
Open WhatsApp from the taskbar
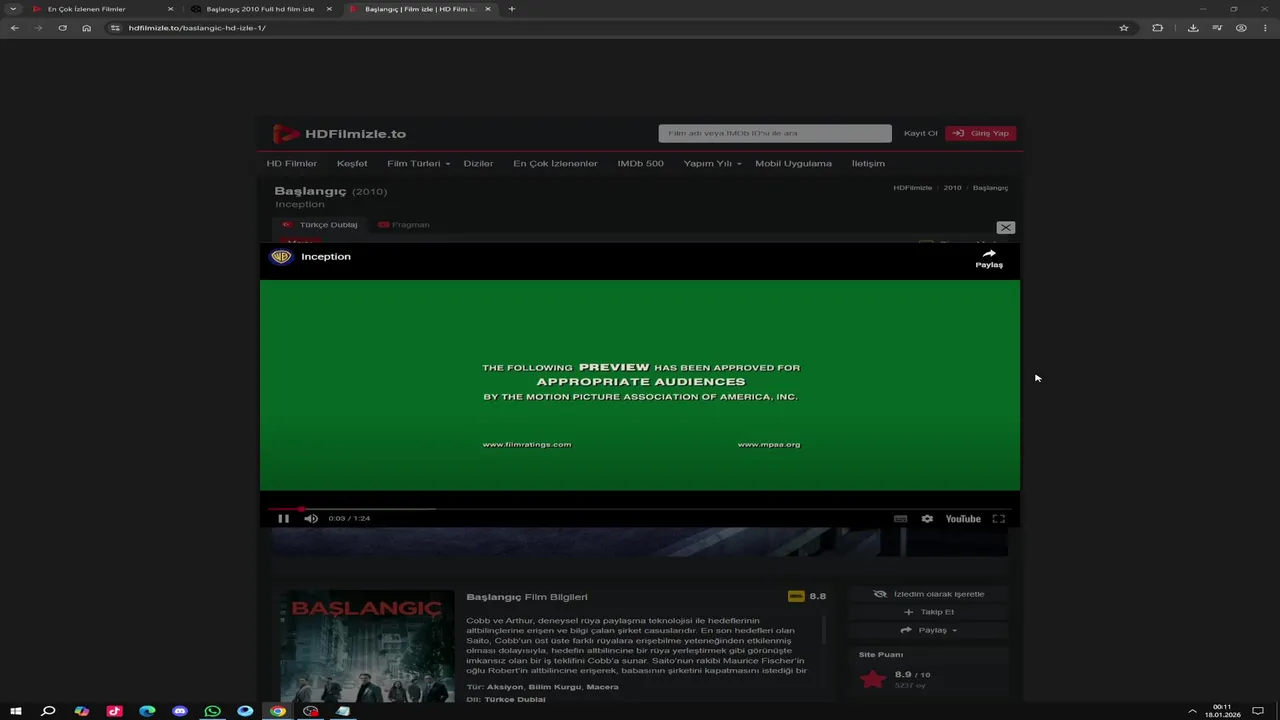[x=212, y=711]
